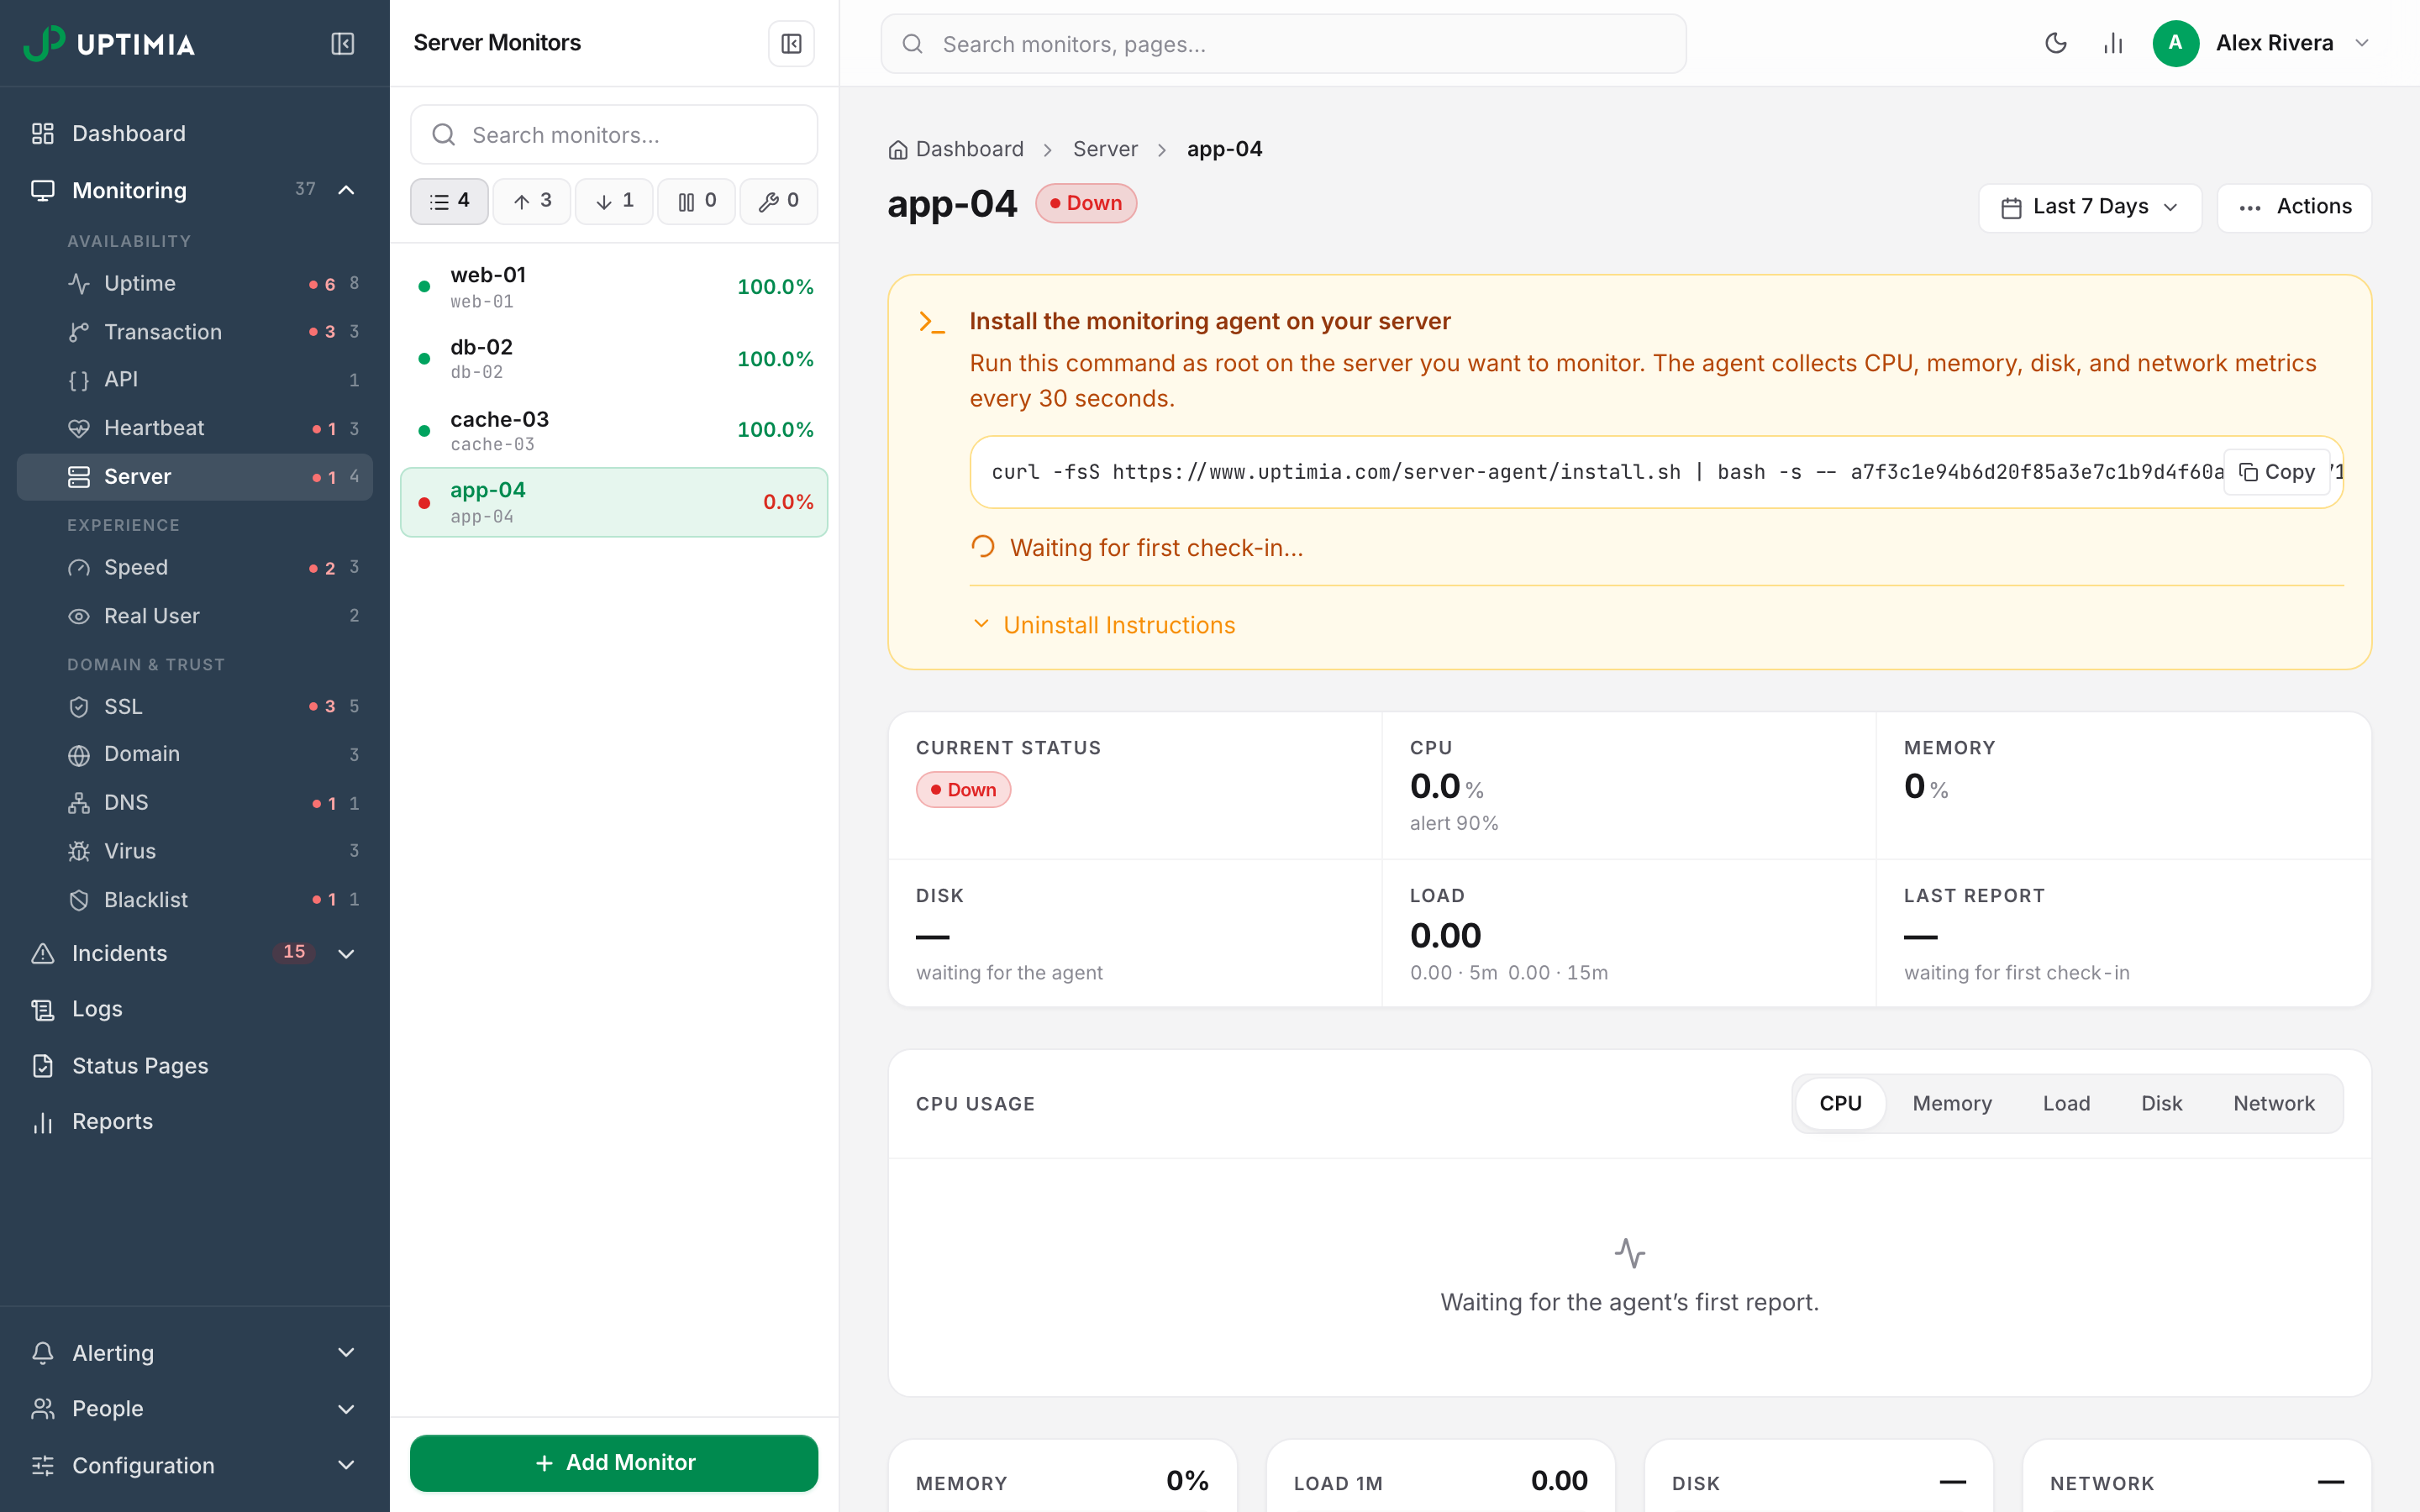Open Real User monitoring
The image size is (2420, 1512).
click(x=195, y=616)
